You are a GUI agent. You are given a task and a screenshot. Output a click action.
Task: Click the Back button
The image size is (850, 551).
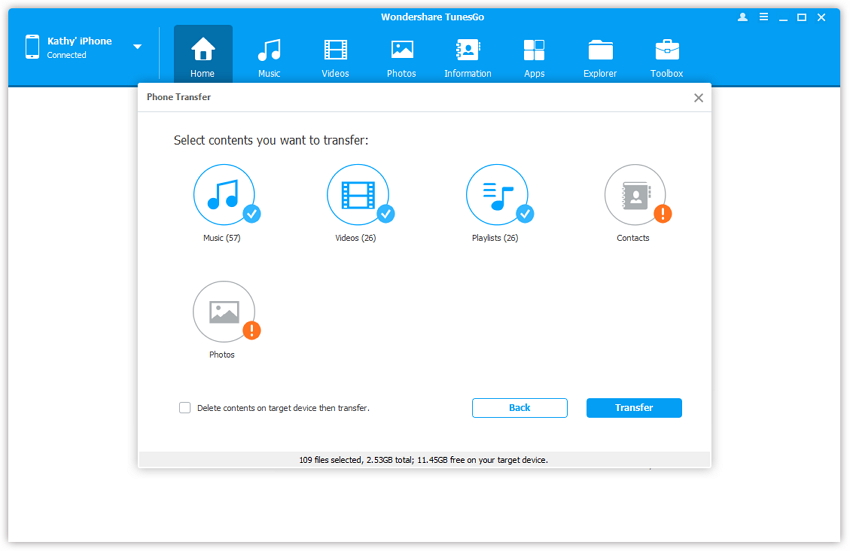click(519, 408)
